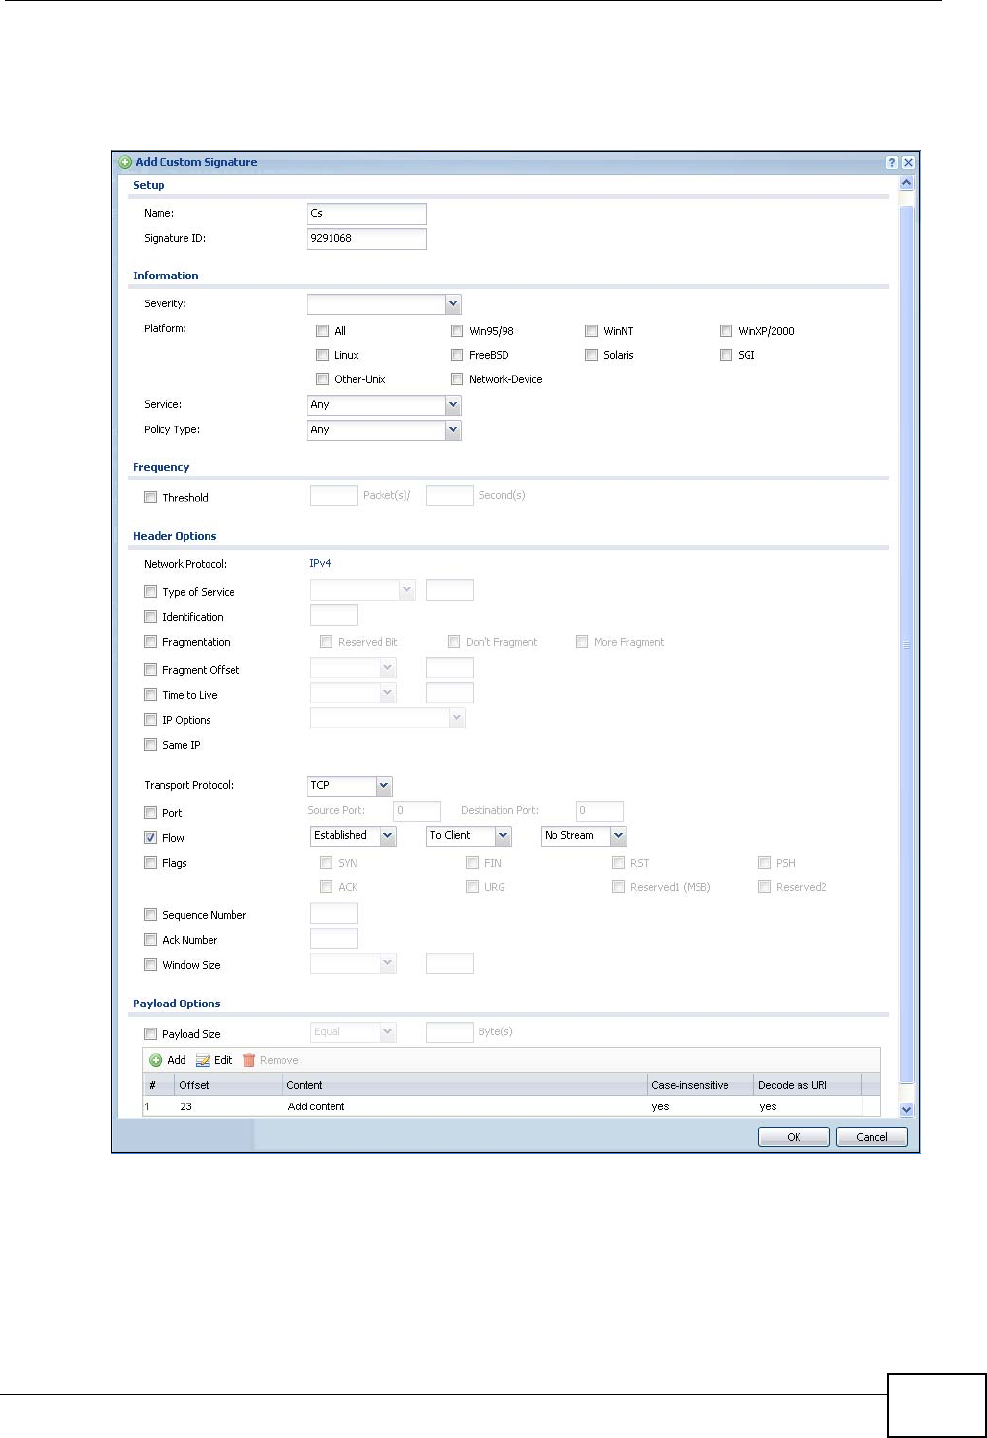Open the Policy Type dropdown
987x1438 pixels.
coord(453,430)
